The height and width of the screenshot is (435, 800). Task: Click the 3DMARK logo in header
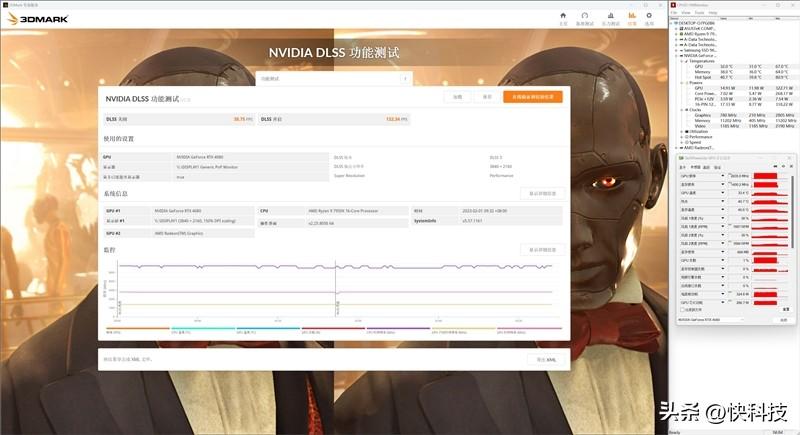[33, 17]
